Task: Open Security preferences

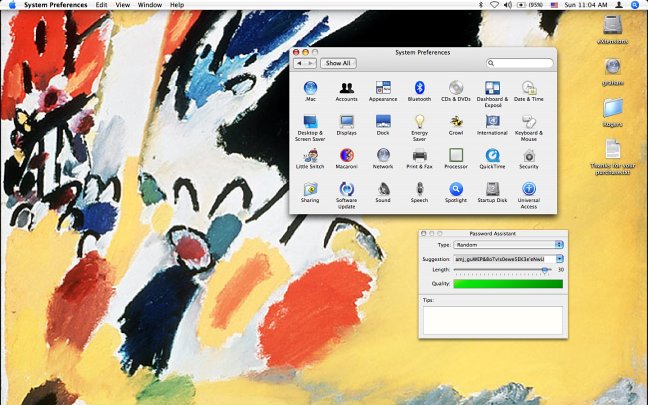Action: [529, 159]
